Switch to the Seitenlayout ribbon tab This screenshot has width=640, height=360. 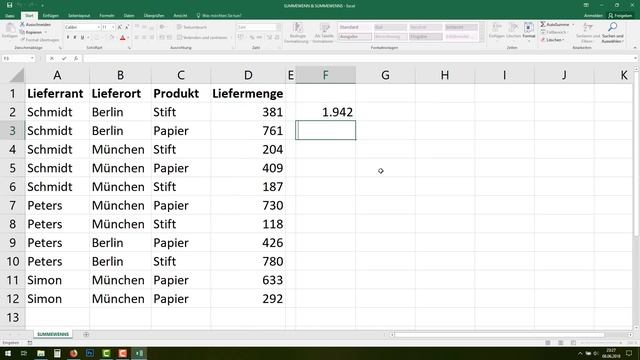[x=79, y=16]
